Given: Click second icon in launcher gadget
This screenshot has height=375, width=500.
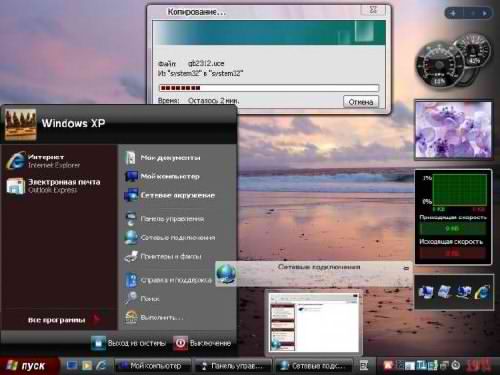Looking at the screenshot, I should [445, 292].
